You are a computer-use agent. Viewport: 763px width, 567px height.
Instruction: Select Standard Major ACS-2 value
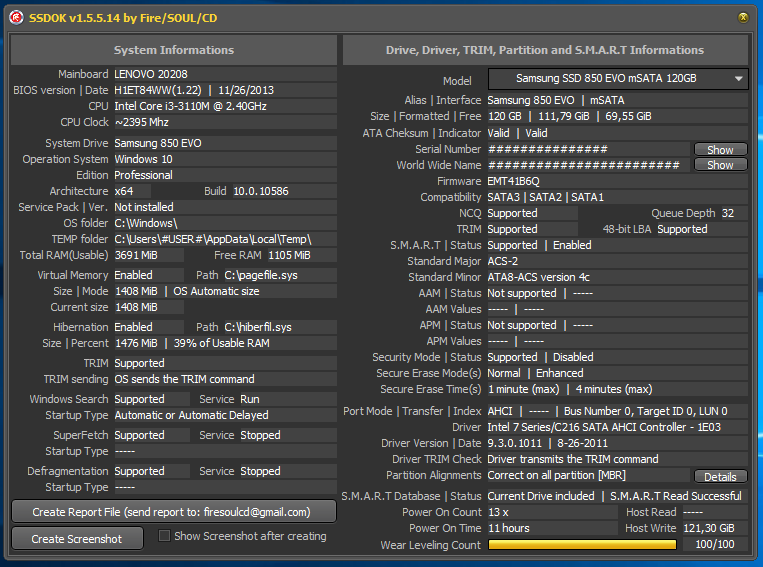pos(503,261)
